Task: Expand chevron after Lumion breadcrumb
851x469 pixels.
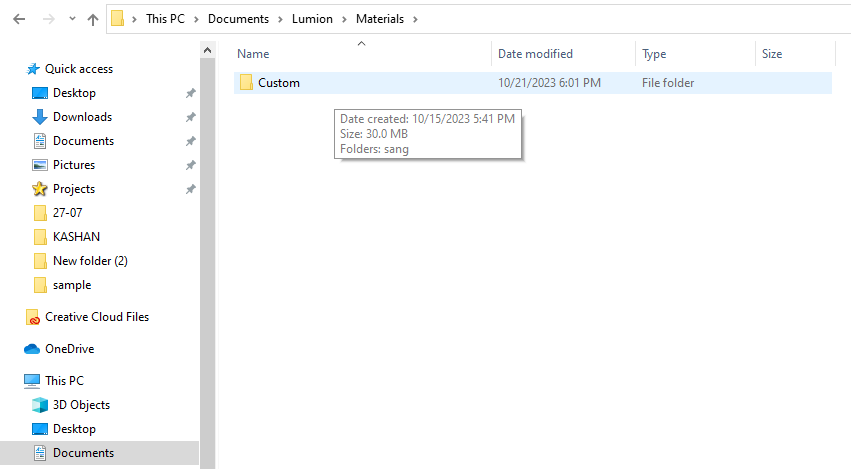Action: (344, 19)
